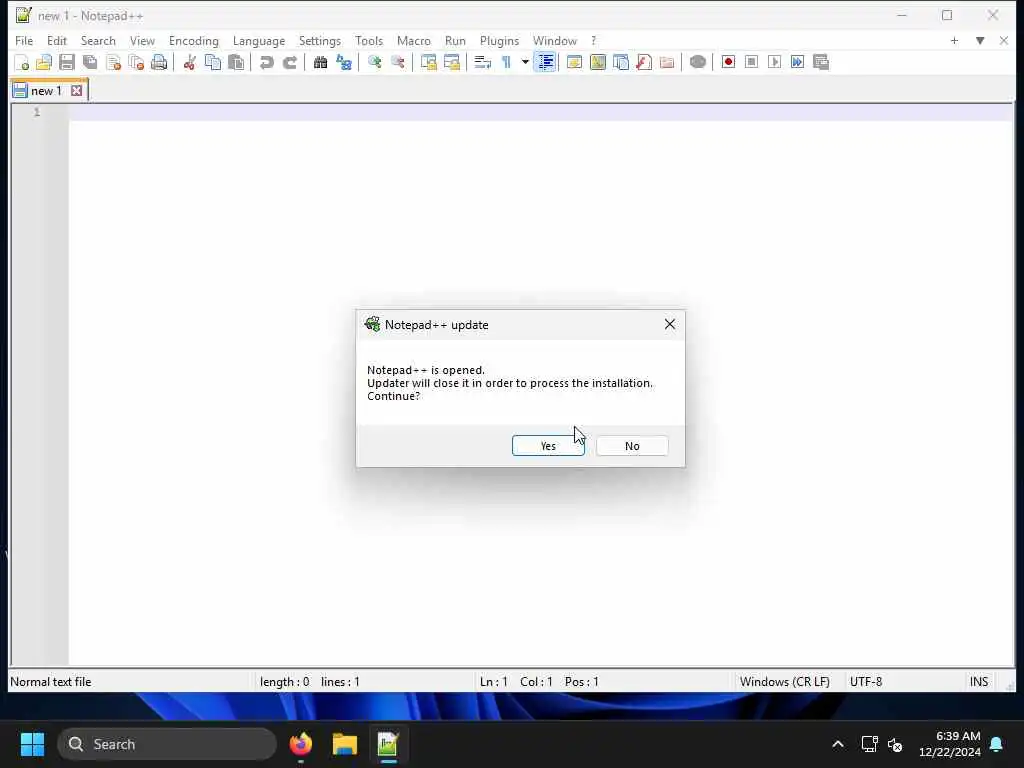This screenshot has height=768, width=1024.
Task: Start macro recording with red dot icon
Action: pyautogui.click(x=728, y=62)
